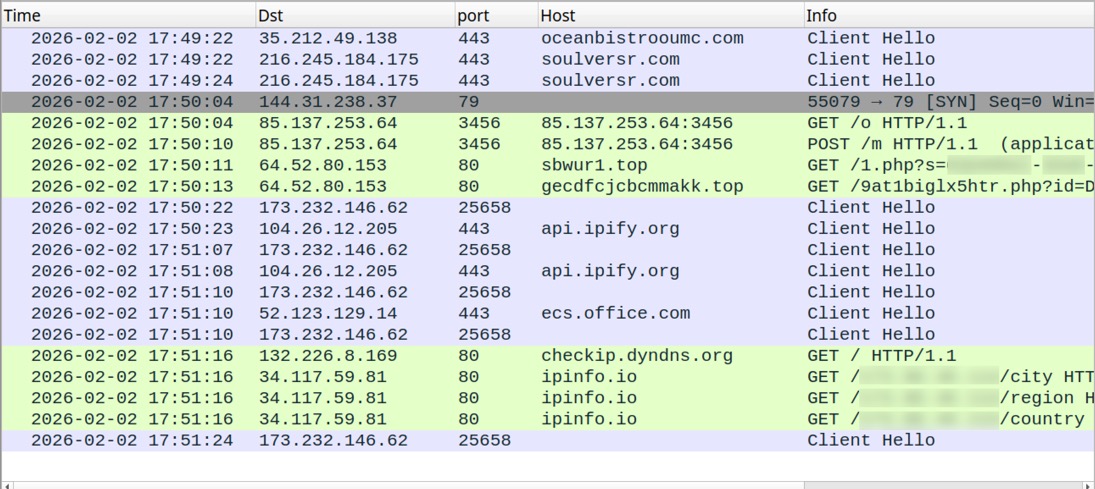Viewport: 1095px width, 489px height.
Task: Sort by the port column header
Action: (x=490, y=15)
